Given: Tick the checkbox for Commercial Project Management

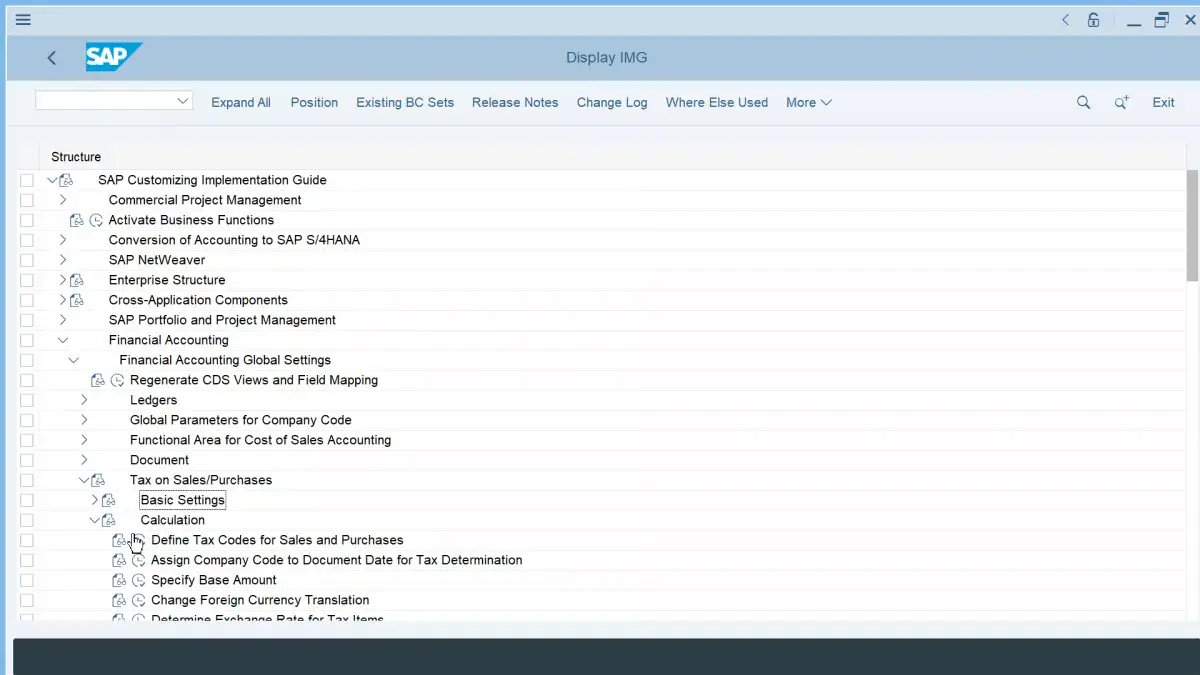Looking at the screenshot, I should coord(27,200).
